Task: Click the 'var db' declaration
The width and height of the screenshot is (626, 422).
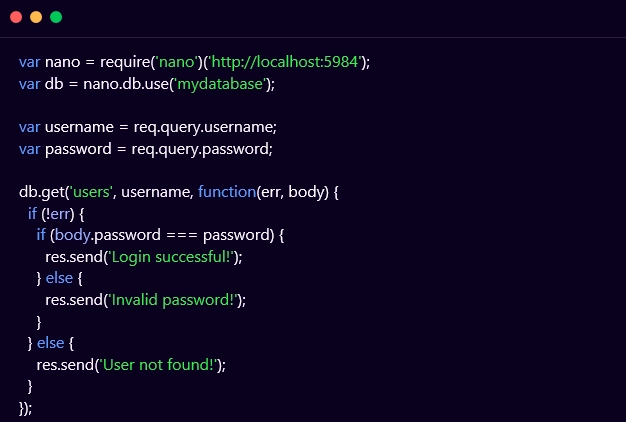Action: pos(41,84)
